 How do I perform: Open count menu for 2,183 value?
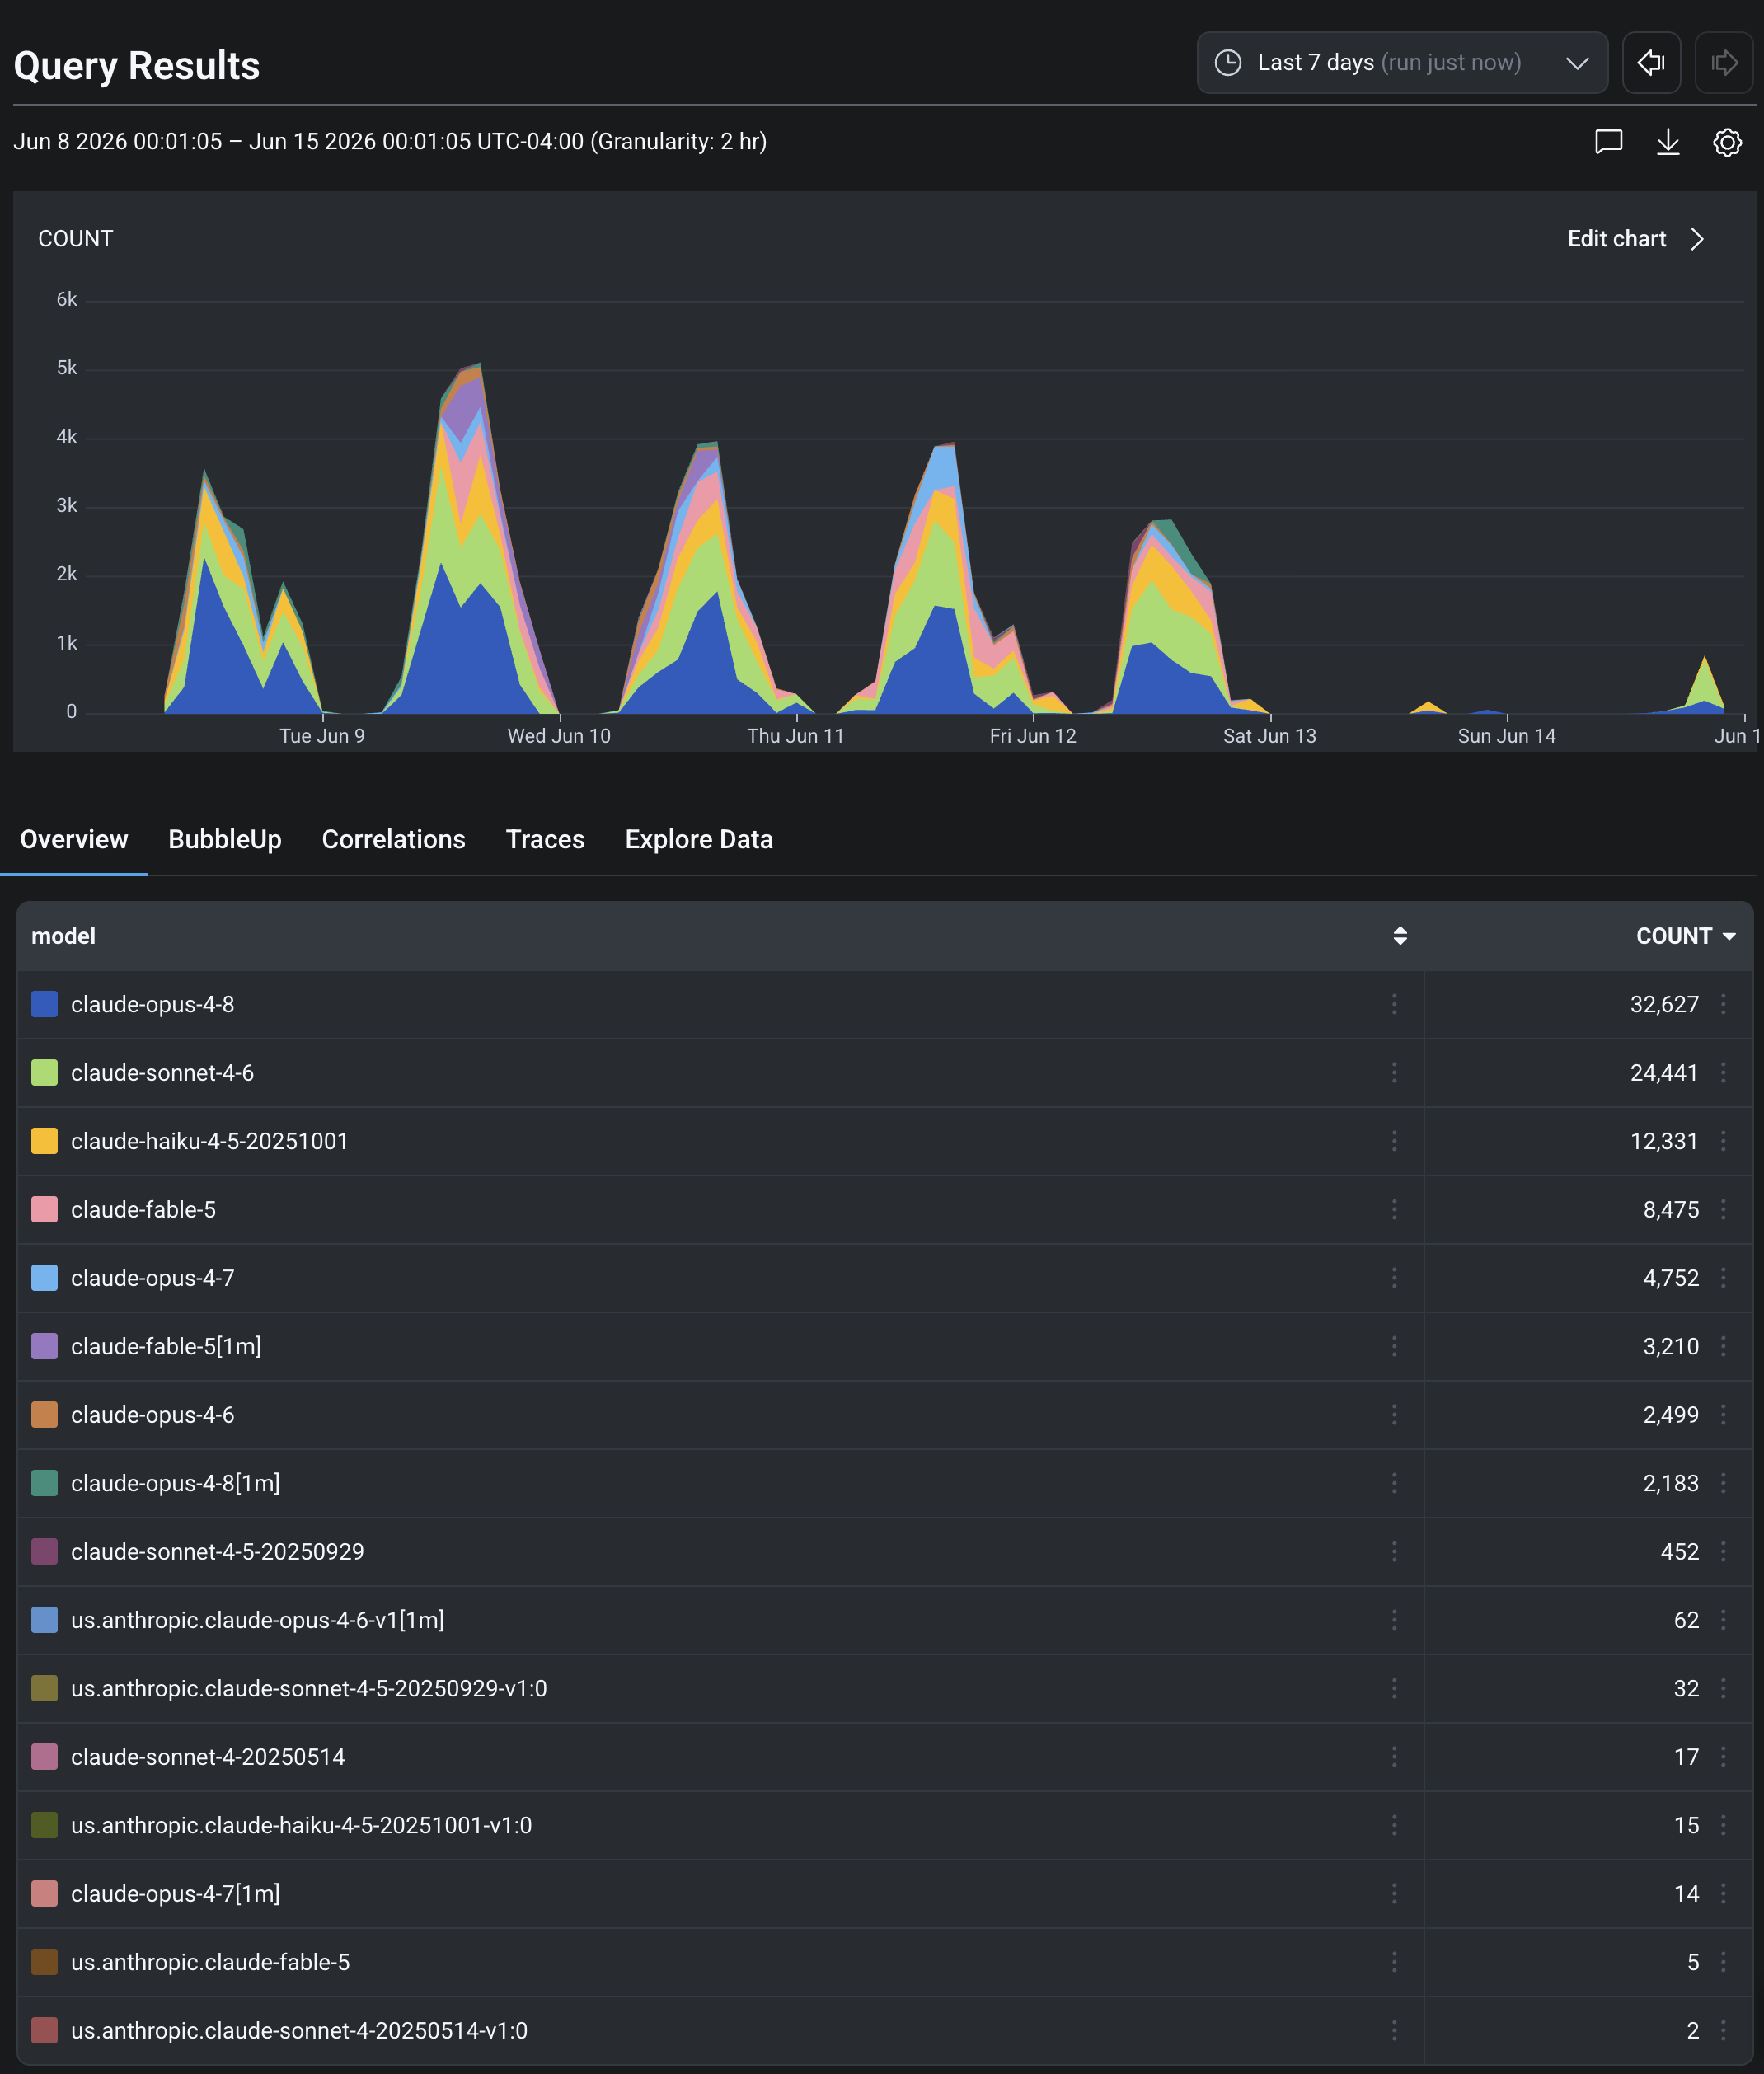point(1723,1483)
